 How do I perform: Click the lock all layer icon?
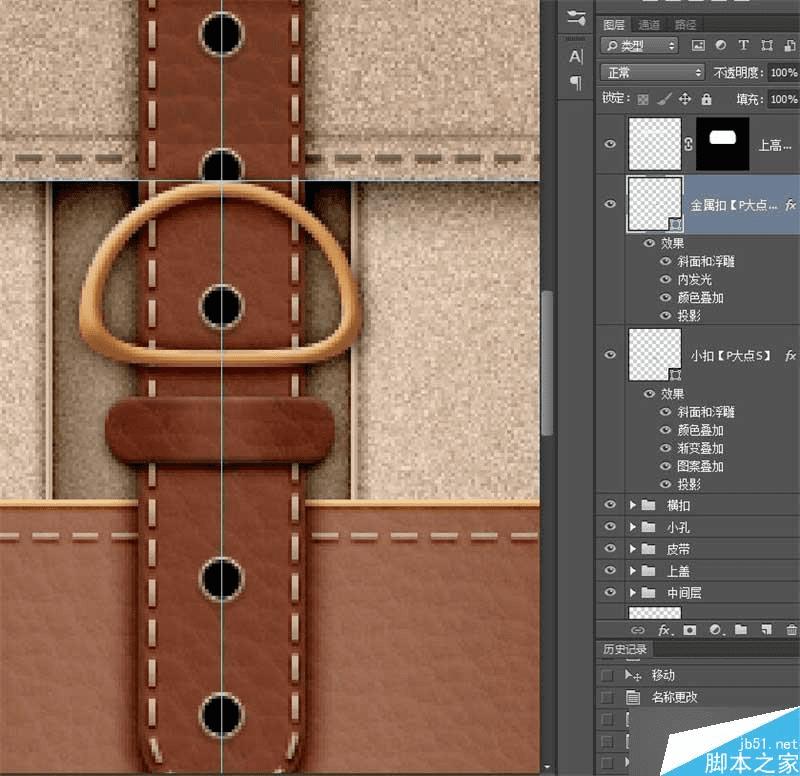tap(707, 99)
